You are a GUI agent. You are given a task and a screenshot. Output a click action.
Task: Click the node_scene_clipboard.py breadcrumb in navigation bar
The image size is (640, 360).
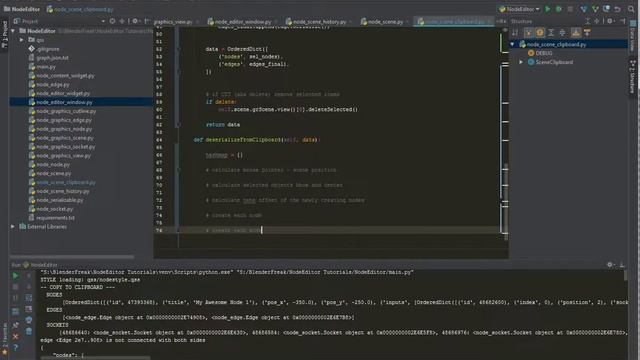80,9
